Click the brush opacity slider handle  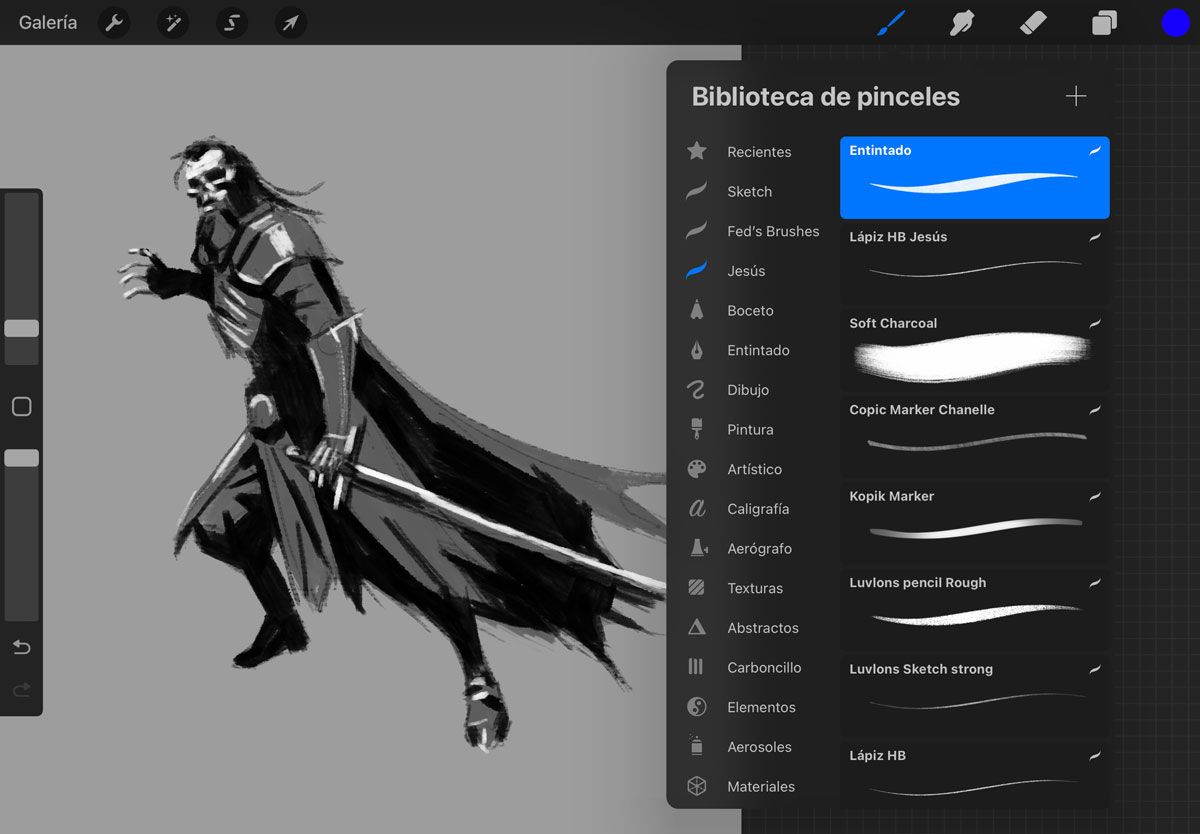(21, 458)
